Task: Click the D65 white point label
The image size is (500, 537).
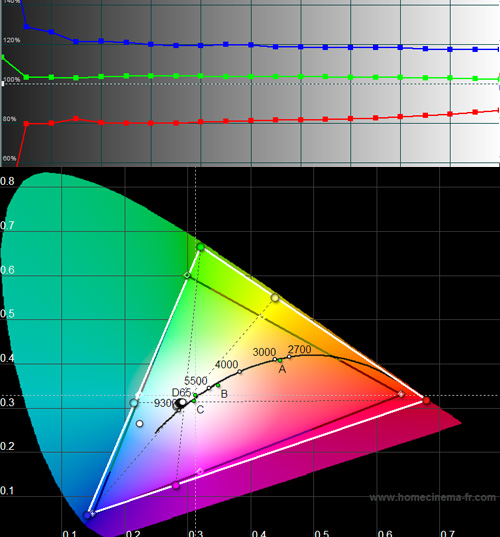Action: pyautogui.click(x=181, y=392)
